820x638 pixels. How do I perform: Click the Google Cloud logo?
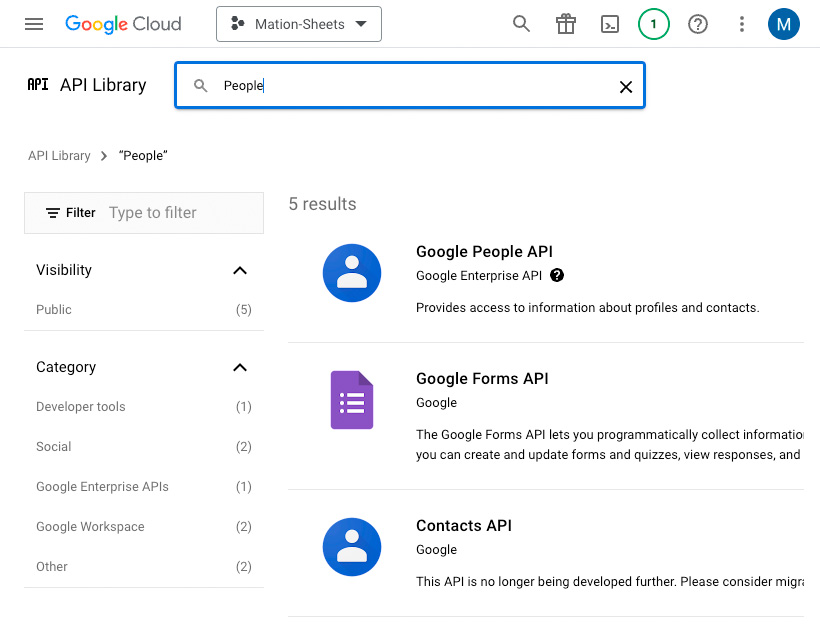(x=123, y=24)
